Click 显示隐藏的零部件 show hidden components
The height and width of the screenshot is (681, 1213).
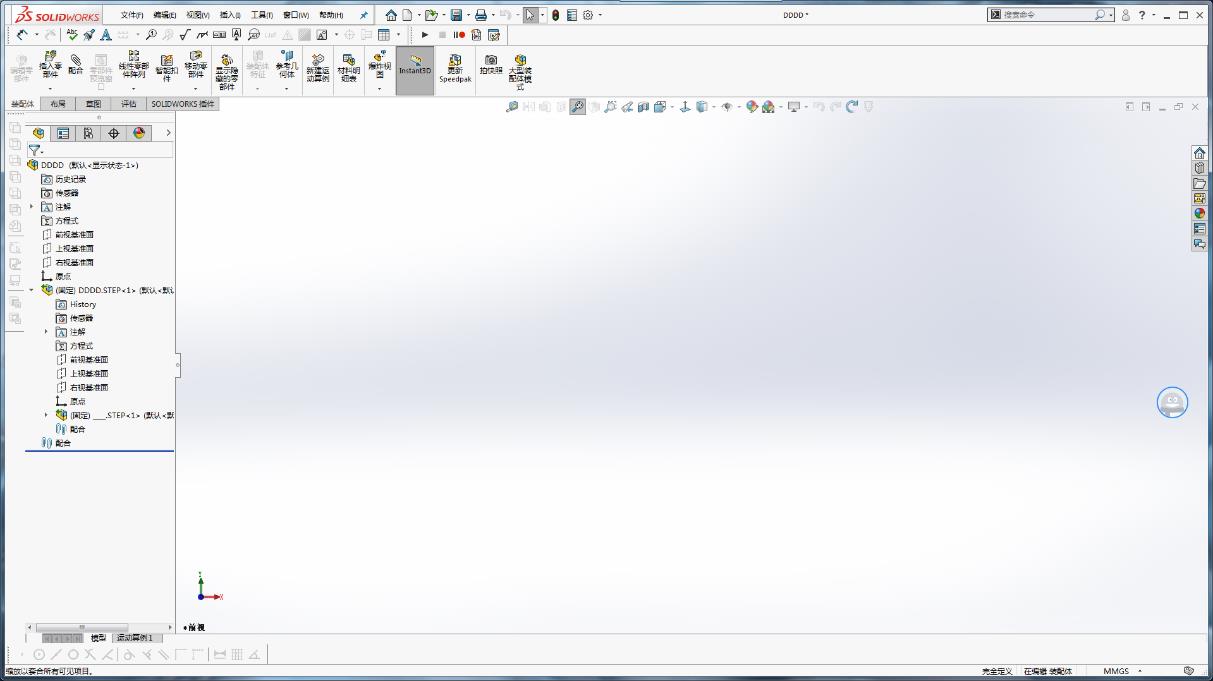tap(227, 72)
